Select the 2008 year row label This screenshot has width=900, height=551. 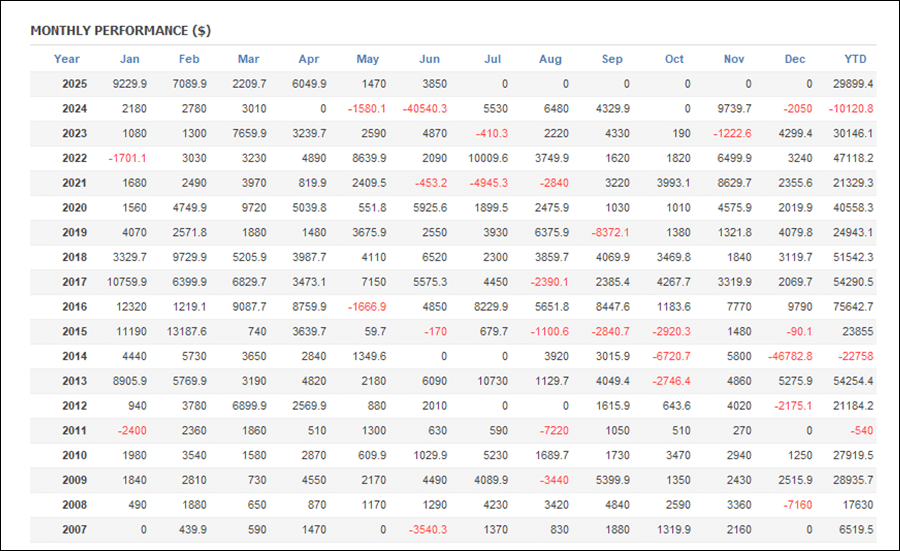click(75, 505)
